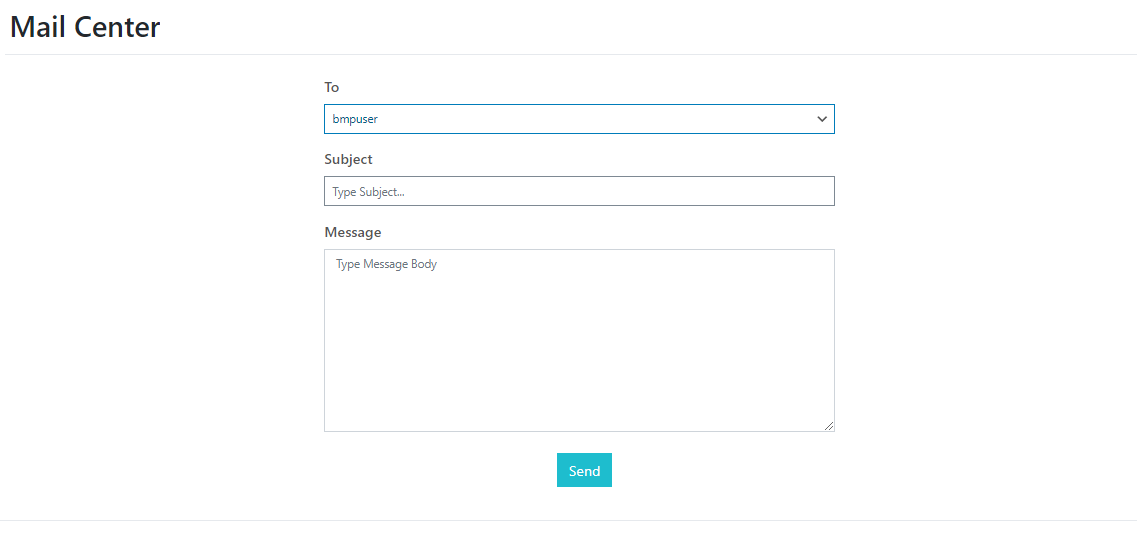
Task: Click the middle of the To combo box
Action: [579, 119]
